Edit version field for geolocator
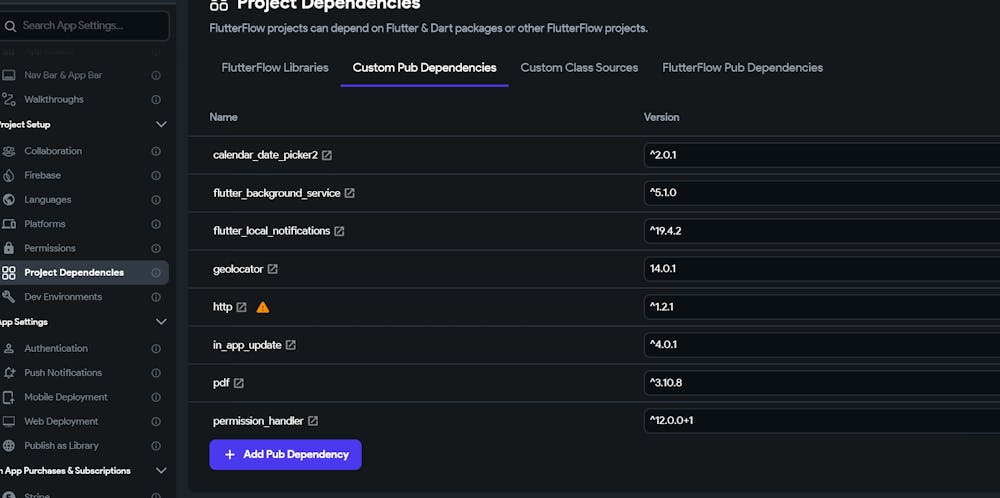This screenshot has width=1000, height=498. click(820, 269)
